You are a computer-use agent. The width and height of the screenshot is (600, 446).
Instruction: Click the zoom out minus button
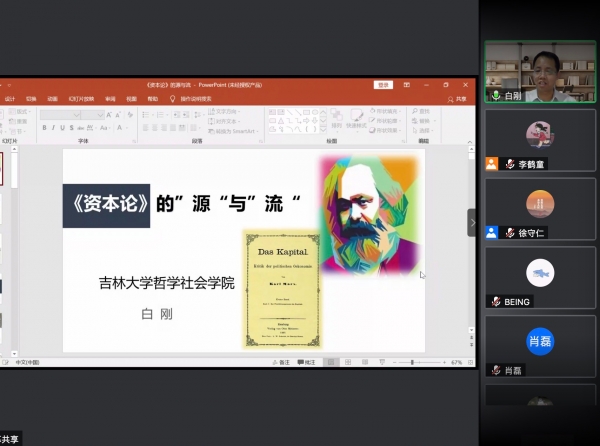pyautogui.click(x=395, y=362)
